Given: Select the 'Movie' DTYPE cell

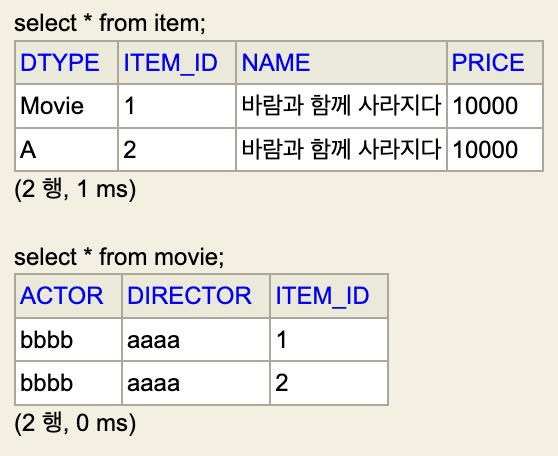Looking at the screenshot, I should [x=67, y=106].
